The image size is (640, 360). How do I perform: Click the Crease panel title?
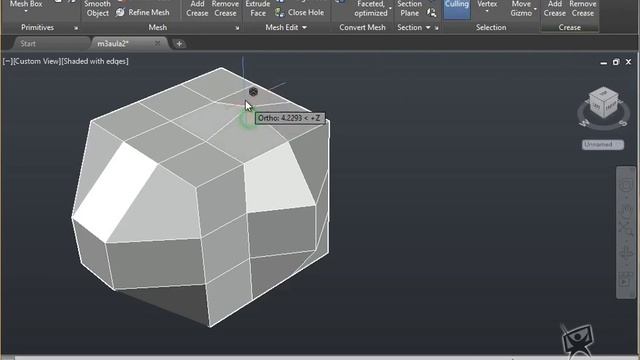569,27
